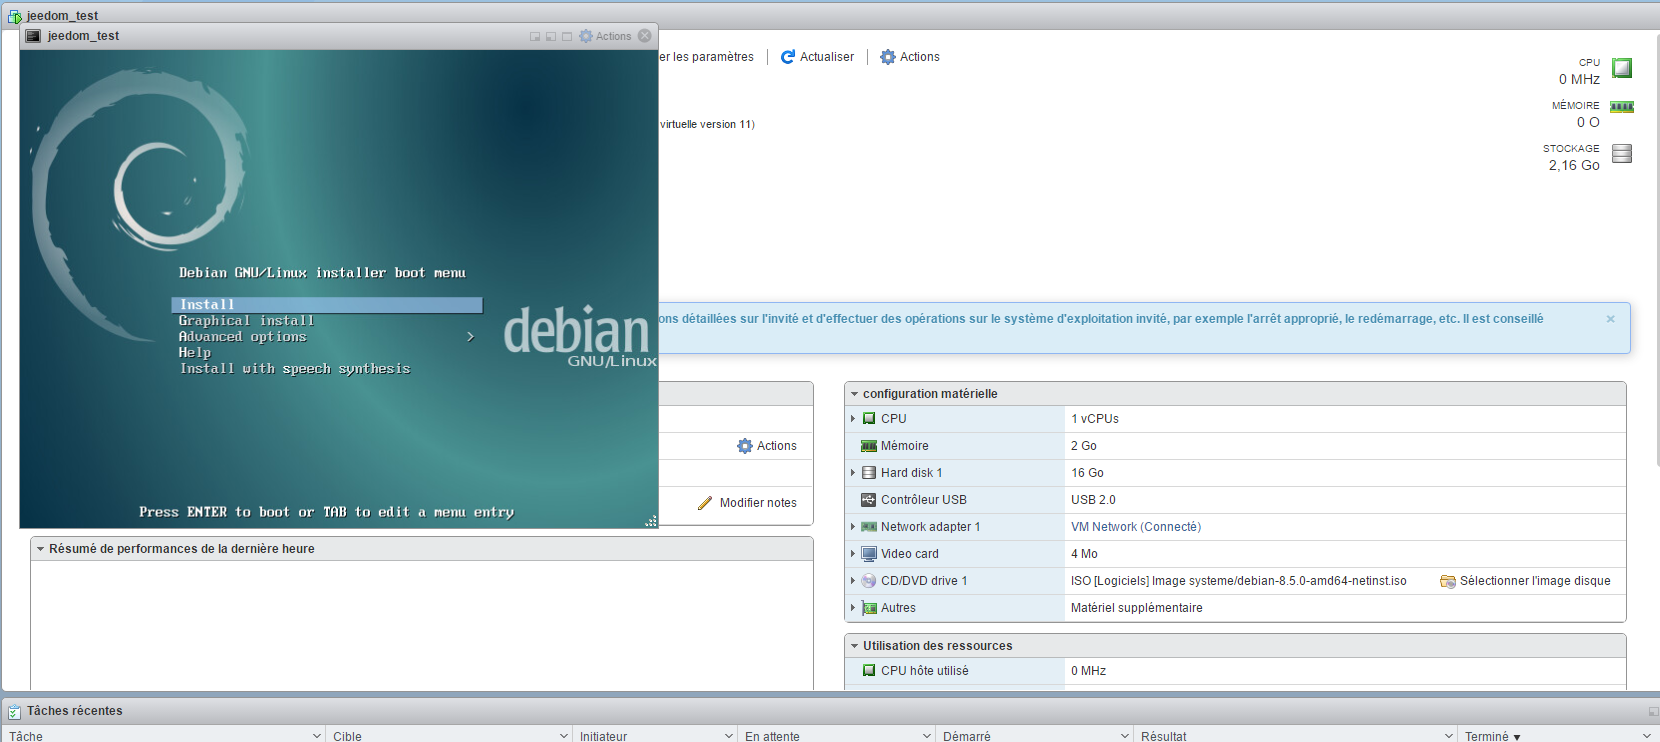Click the Contrôleur USB icon
Viewport: 1660px width, 742px height.
[x=869, y=500]
